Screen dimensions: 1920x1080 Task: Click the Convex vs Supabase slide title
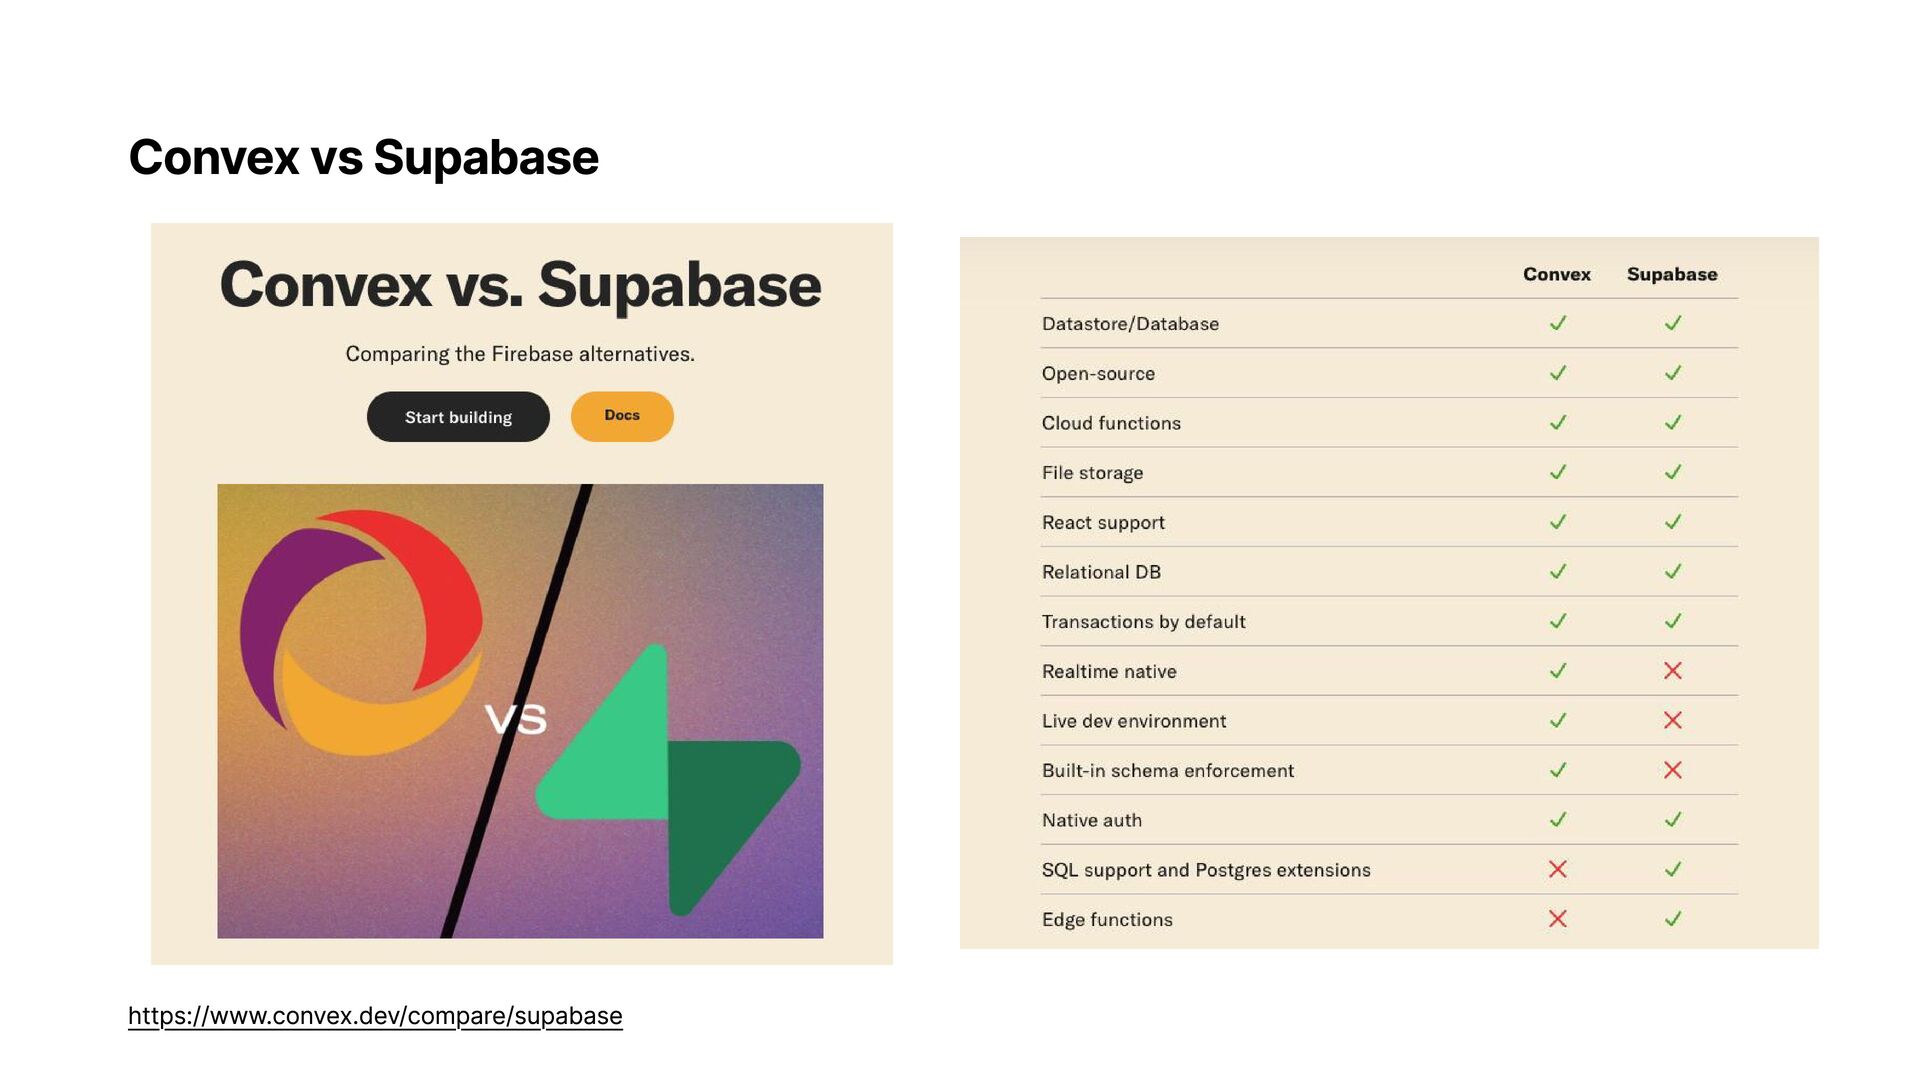(x=364, y=158)
